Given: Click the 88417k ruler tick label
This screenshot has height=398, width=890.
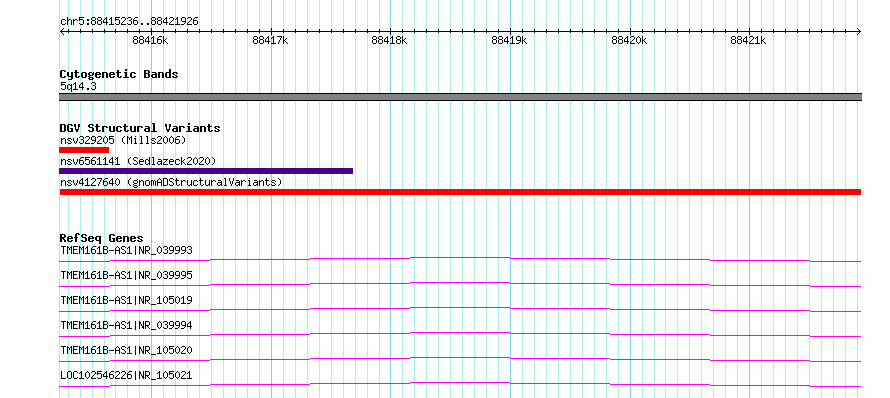Looking at the screenshot, I should (270, 40).
